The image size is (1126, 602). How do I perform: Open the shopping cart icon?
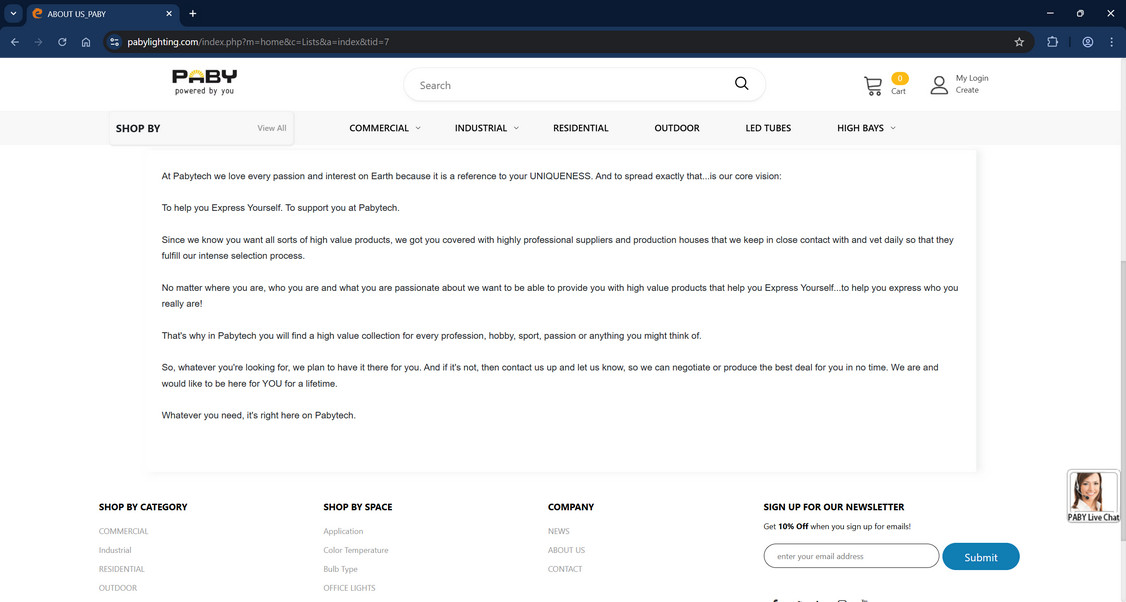coord(873,86)
